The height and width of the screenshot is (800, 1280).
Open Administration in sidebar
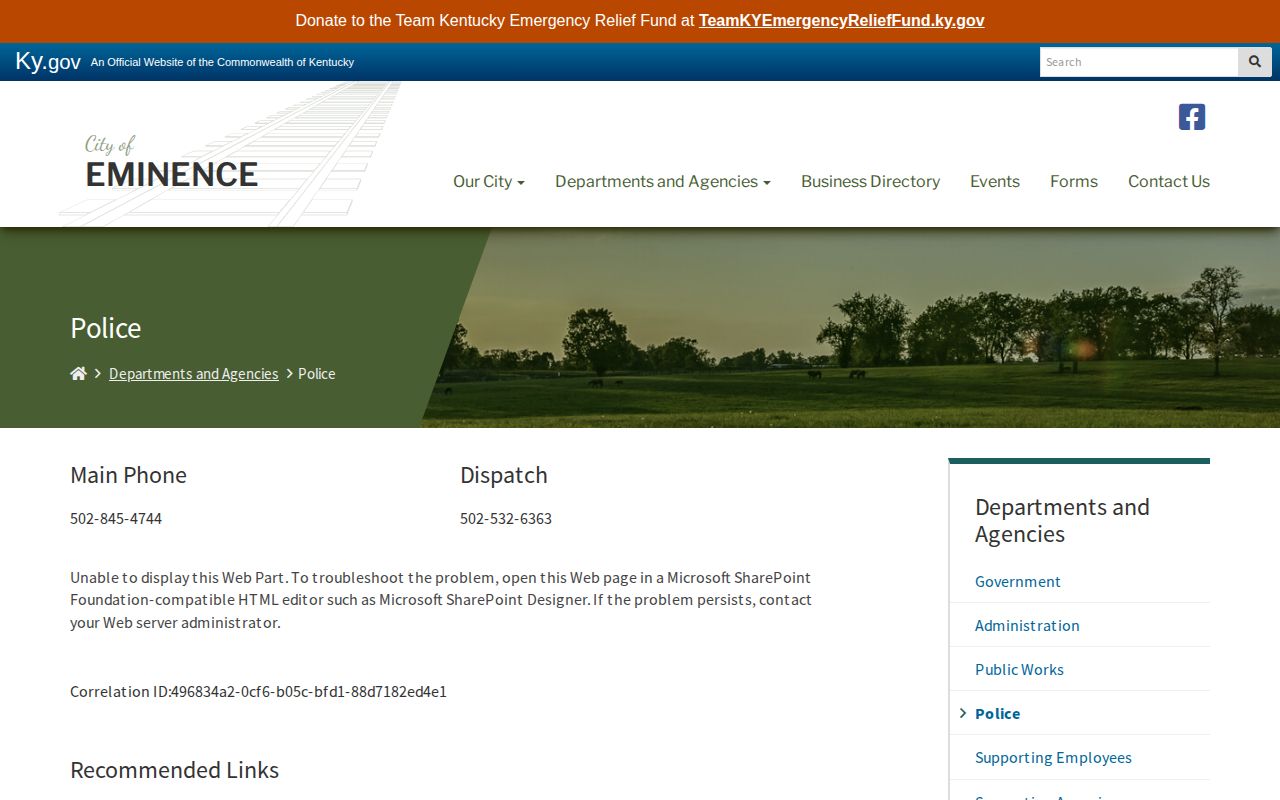1027,625
